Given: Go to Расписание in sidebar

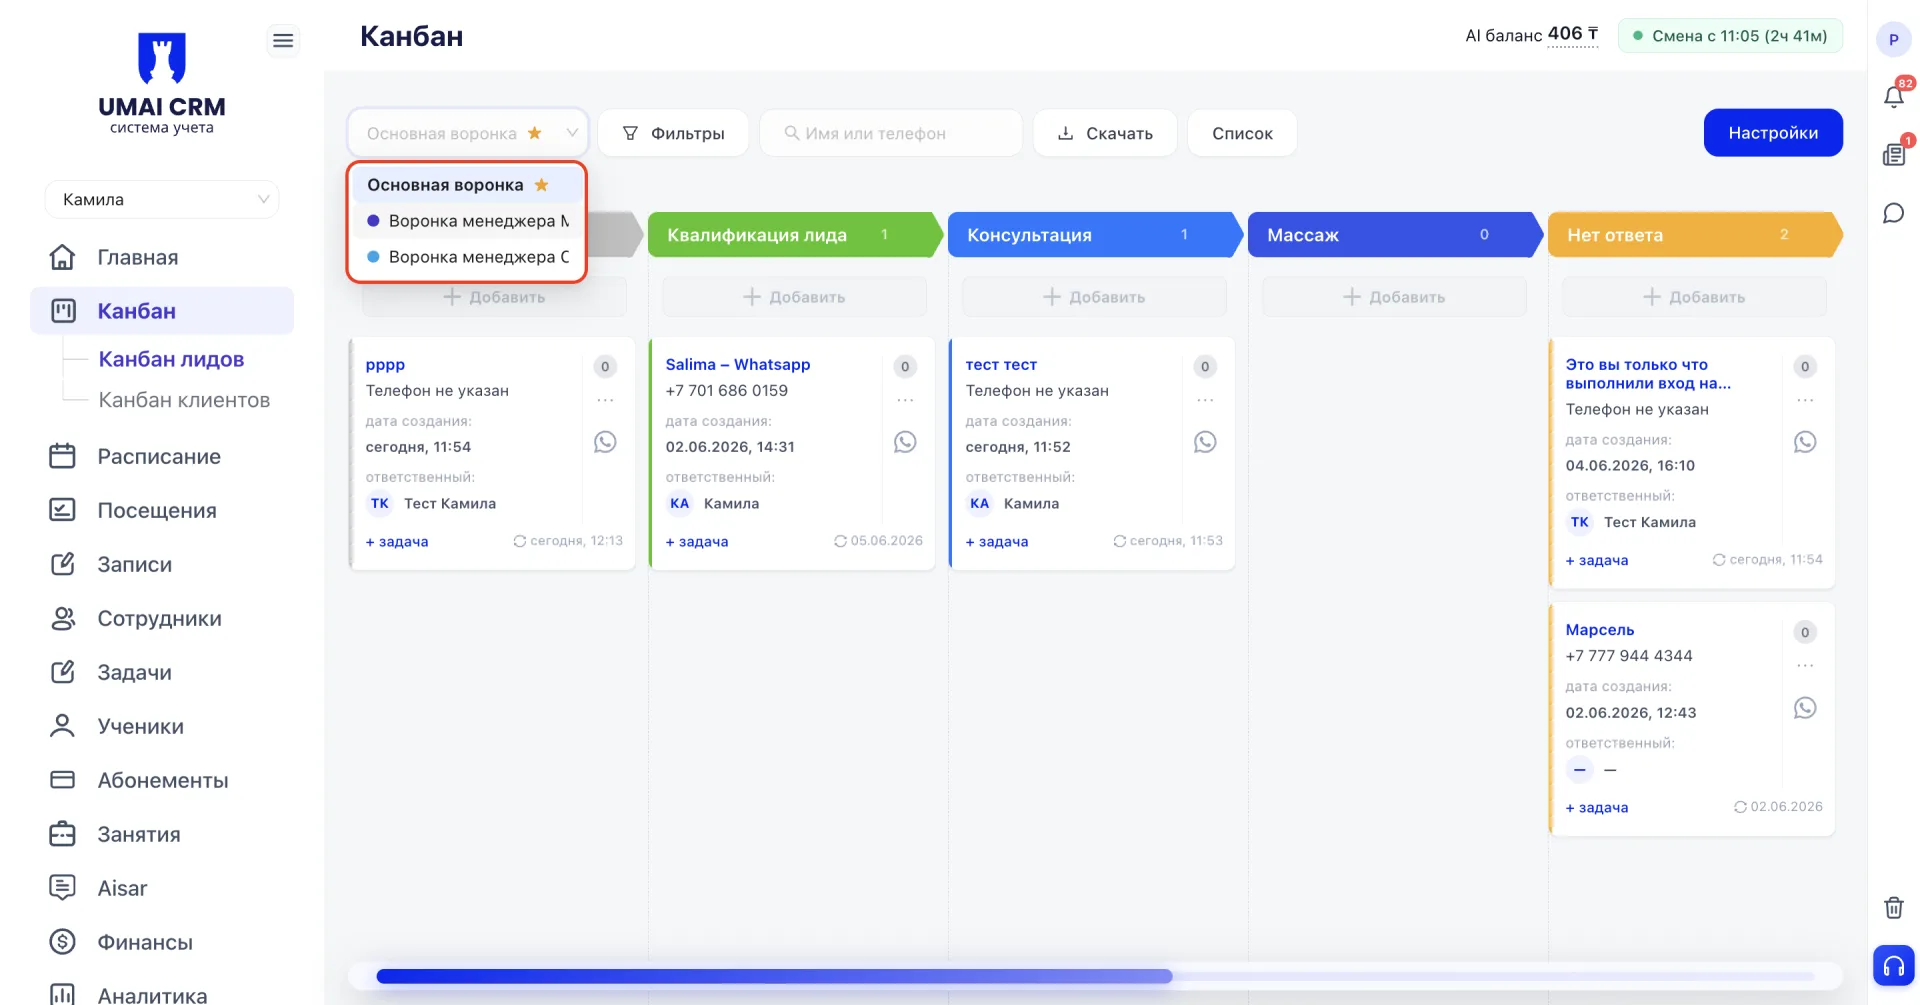Looking at the screenshot, I should (162, 456).
